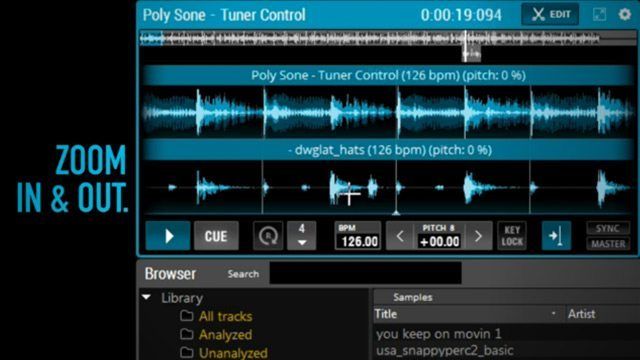The width and height of the screenshot is (640, 360).
Task: Click inside the Browser search field
Action: 365,273
